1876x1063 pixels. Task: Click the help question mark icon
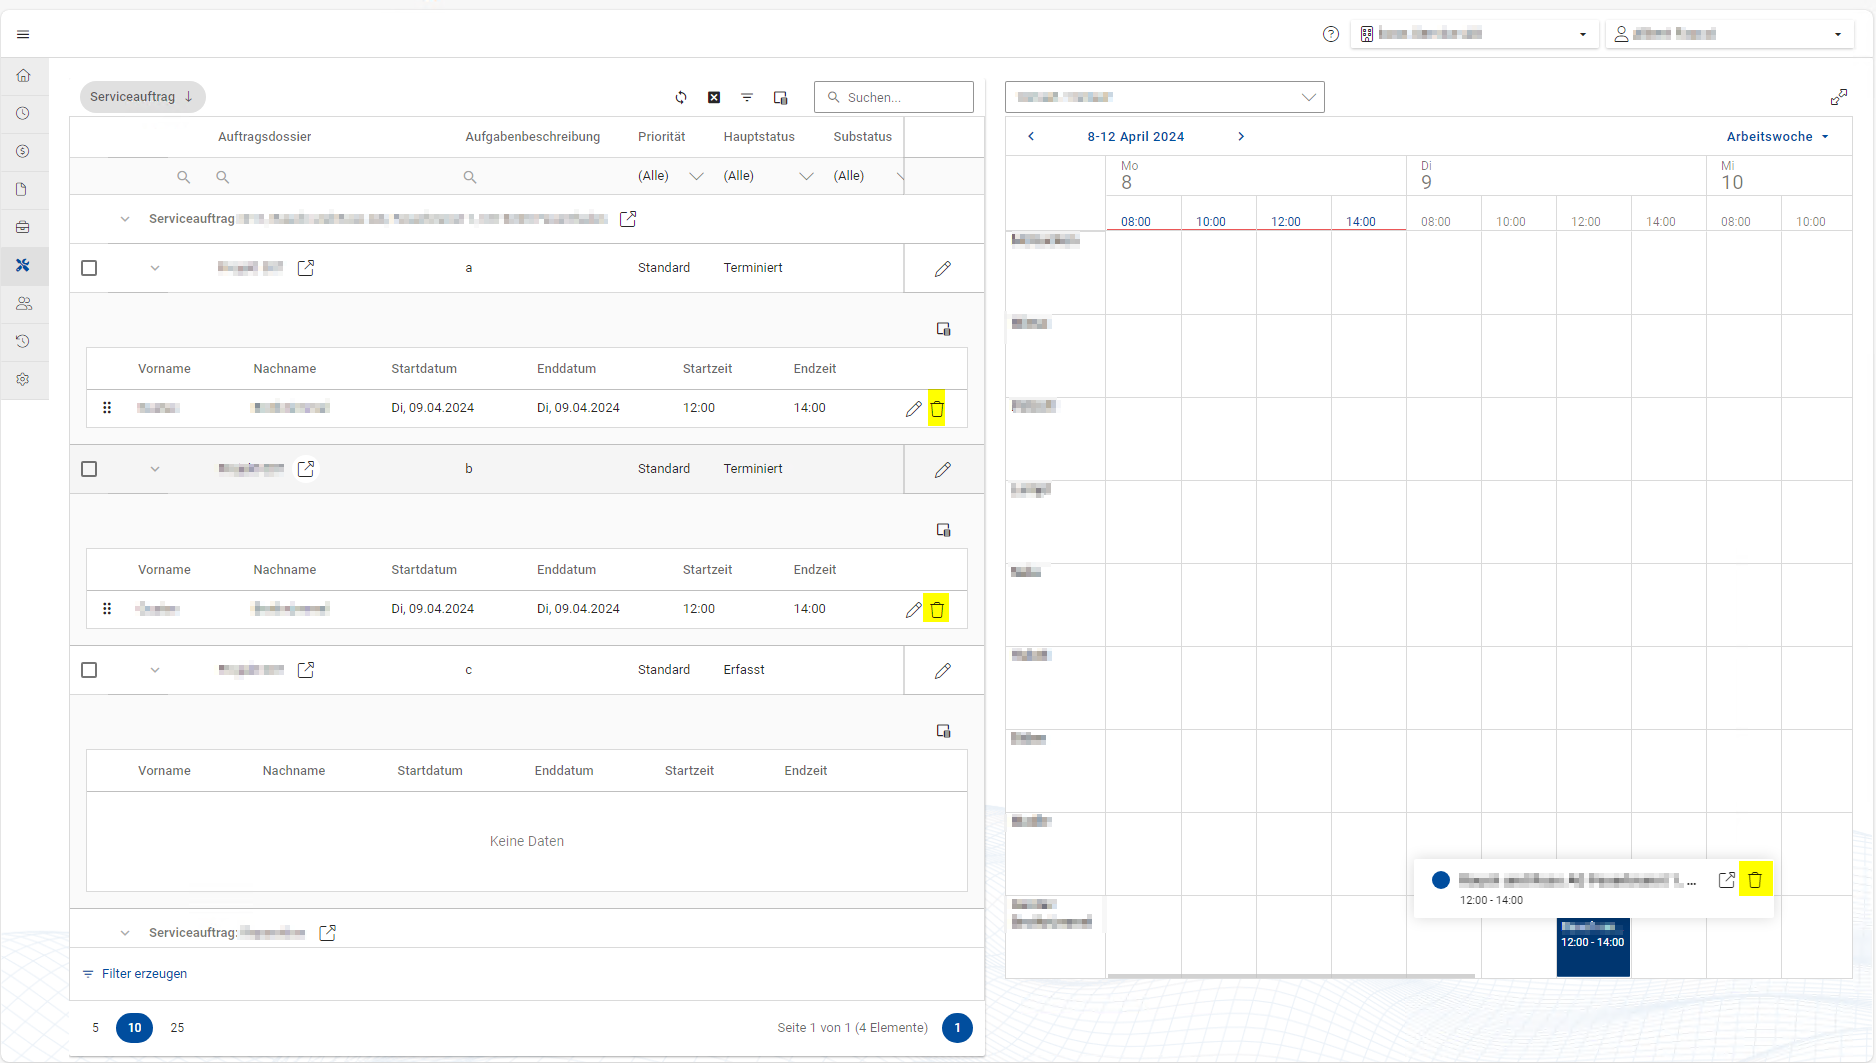tap(1330, 34)
